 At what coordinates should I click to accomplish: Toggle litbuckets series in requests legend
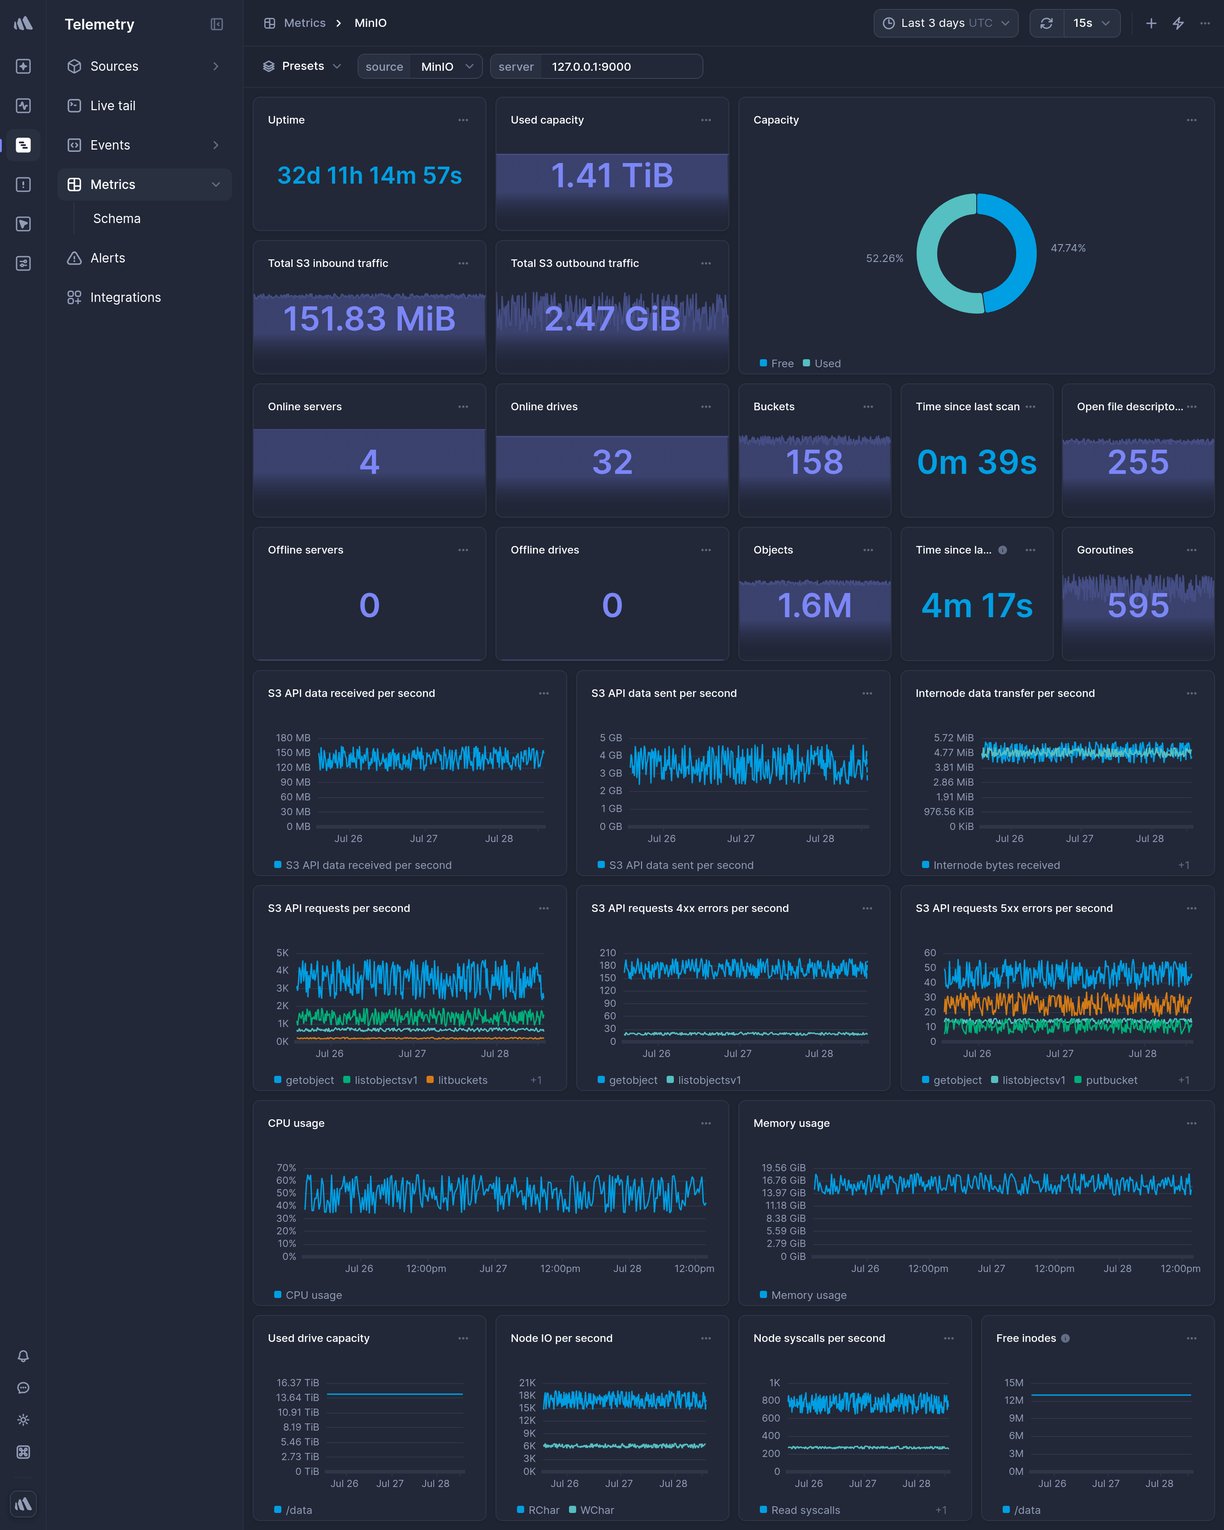pyautogui.click(x=456, y=1080)
